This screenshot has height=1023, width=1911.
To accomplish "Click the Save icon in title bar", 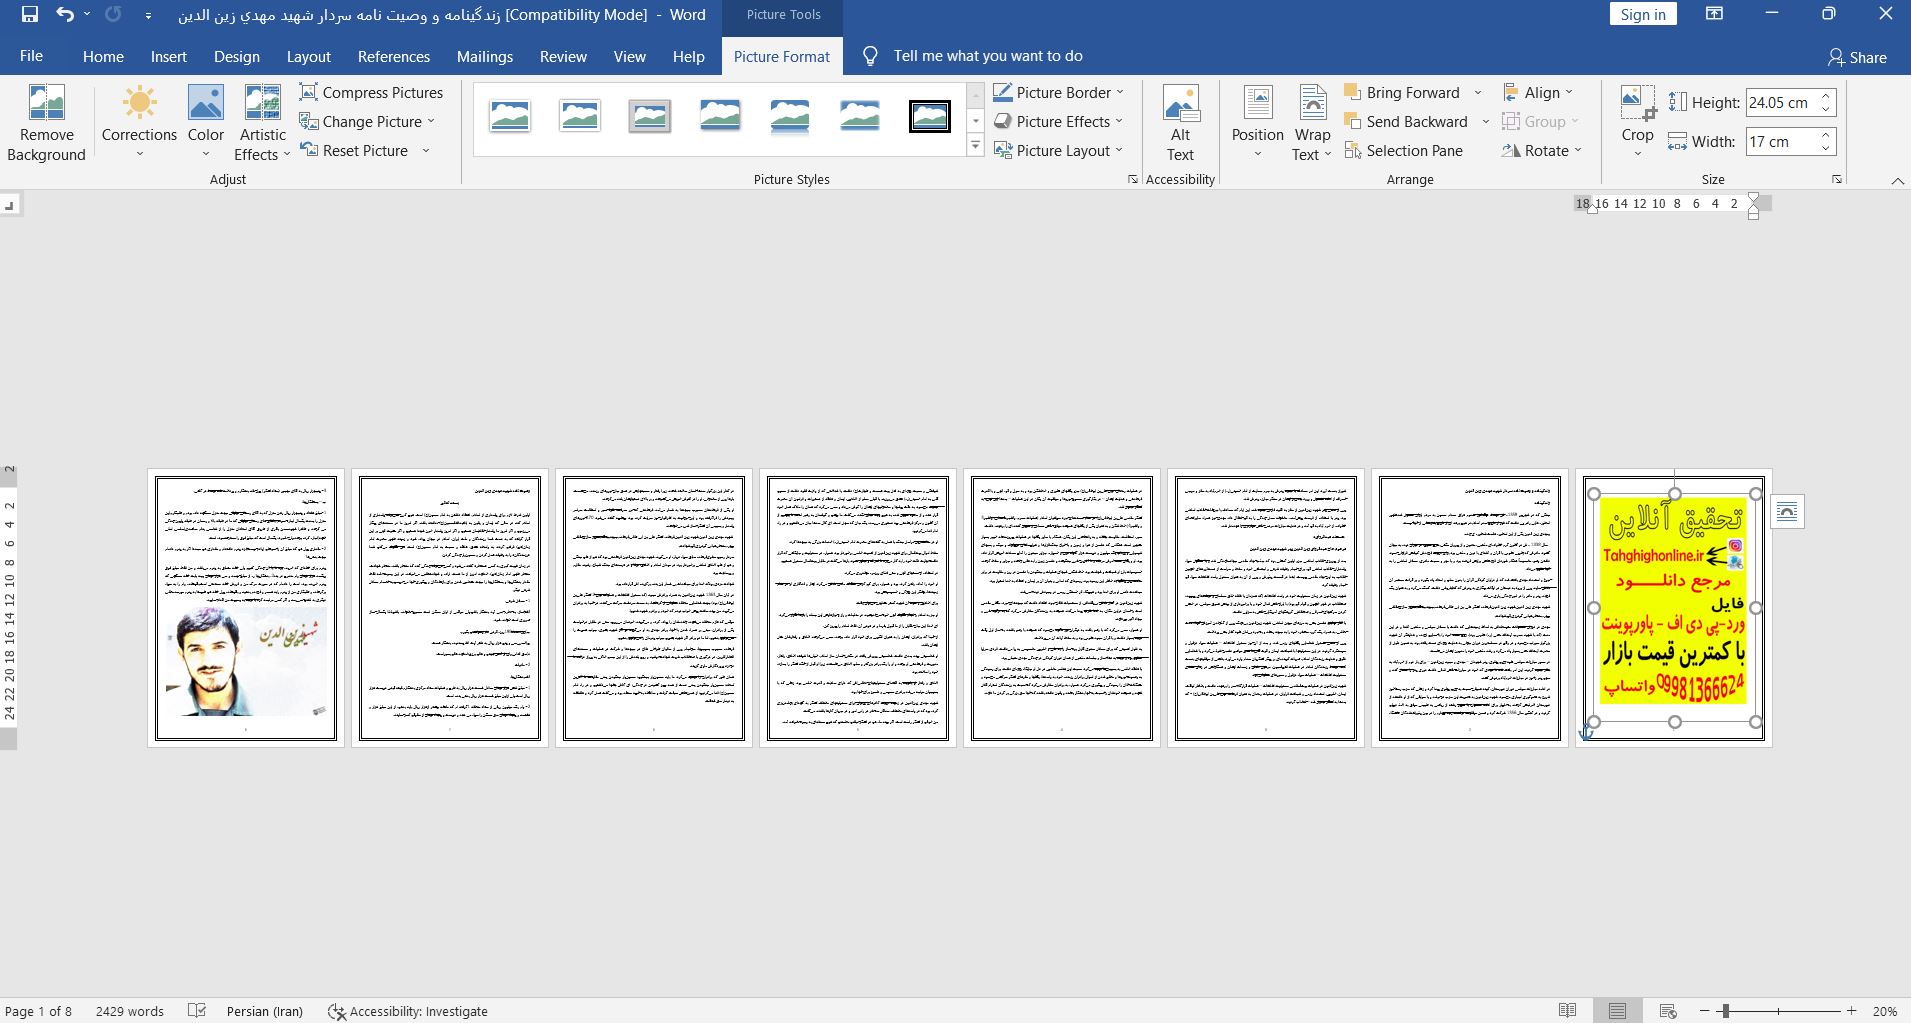I will tap(29, 14).
